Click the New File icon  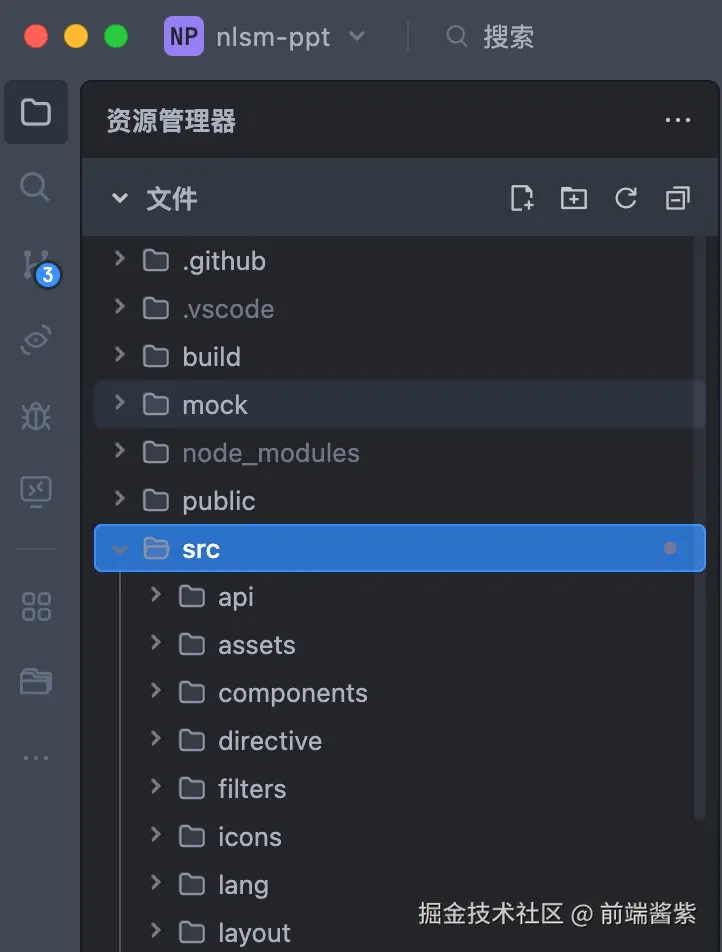[522, 198]
